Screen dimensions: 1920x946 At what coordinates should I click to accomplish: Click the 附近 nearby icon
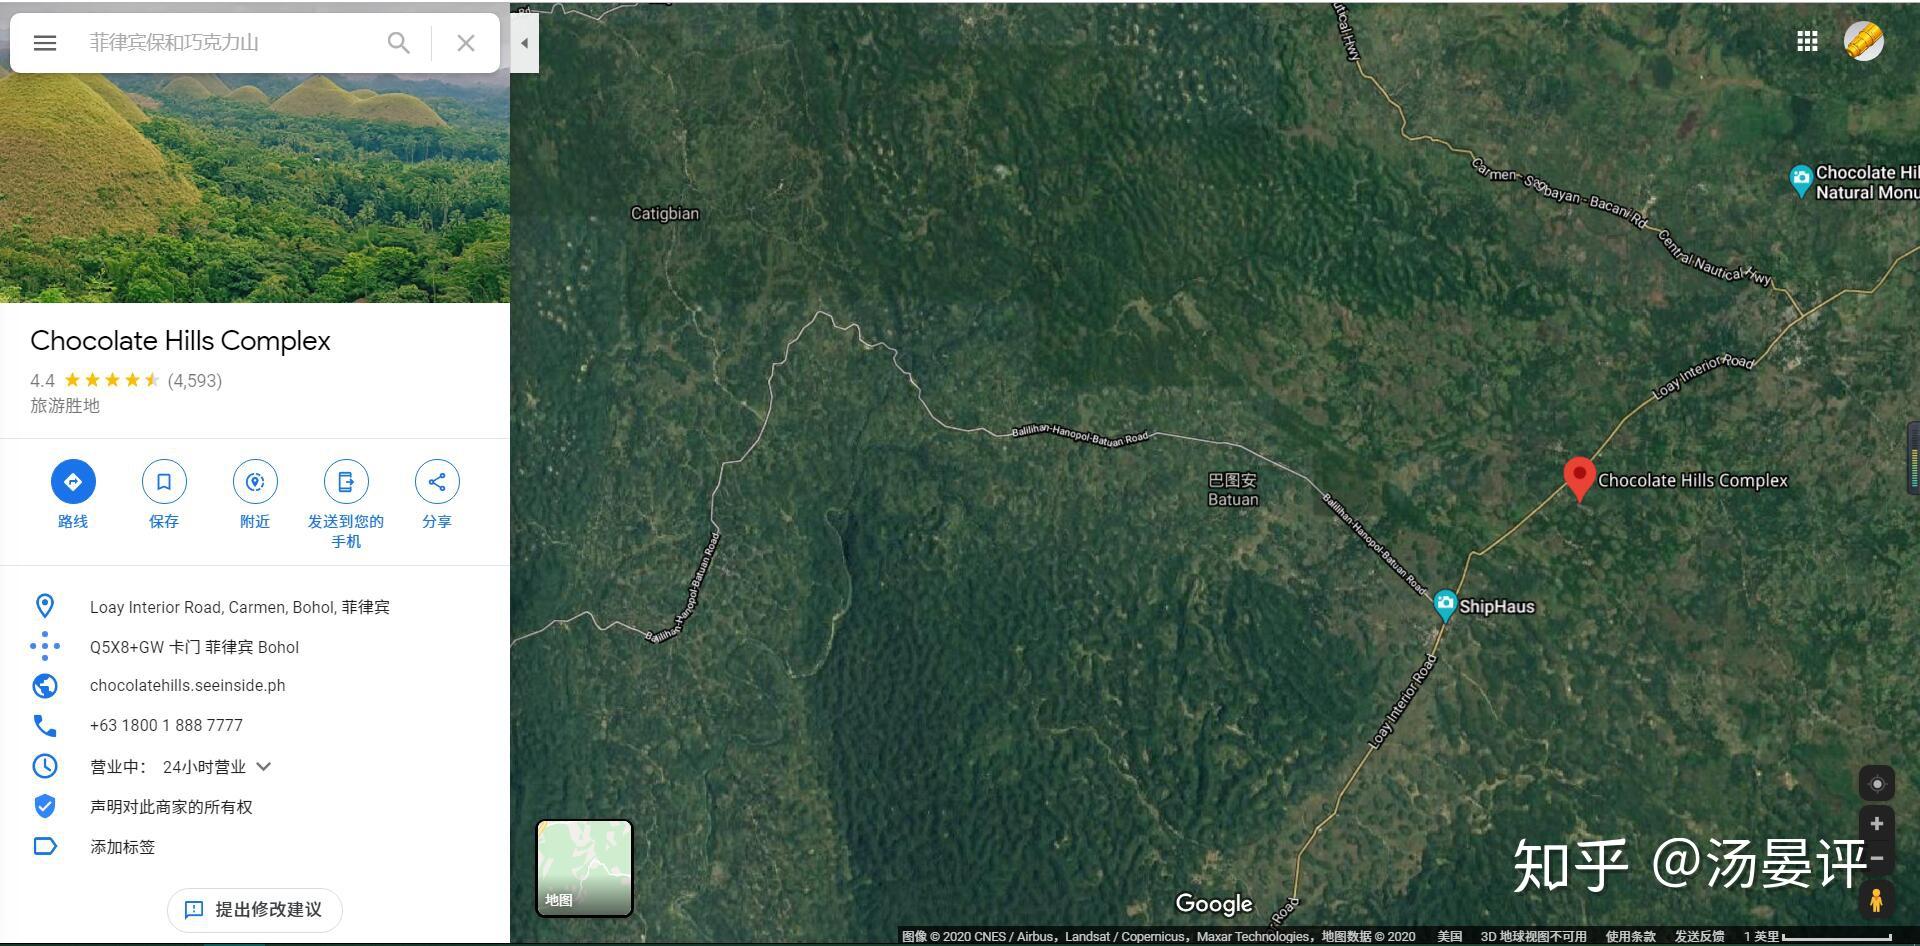point(255,482)
